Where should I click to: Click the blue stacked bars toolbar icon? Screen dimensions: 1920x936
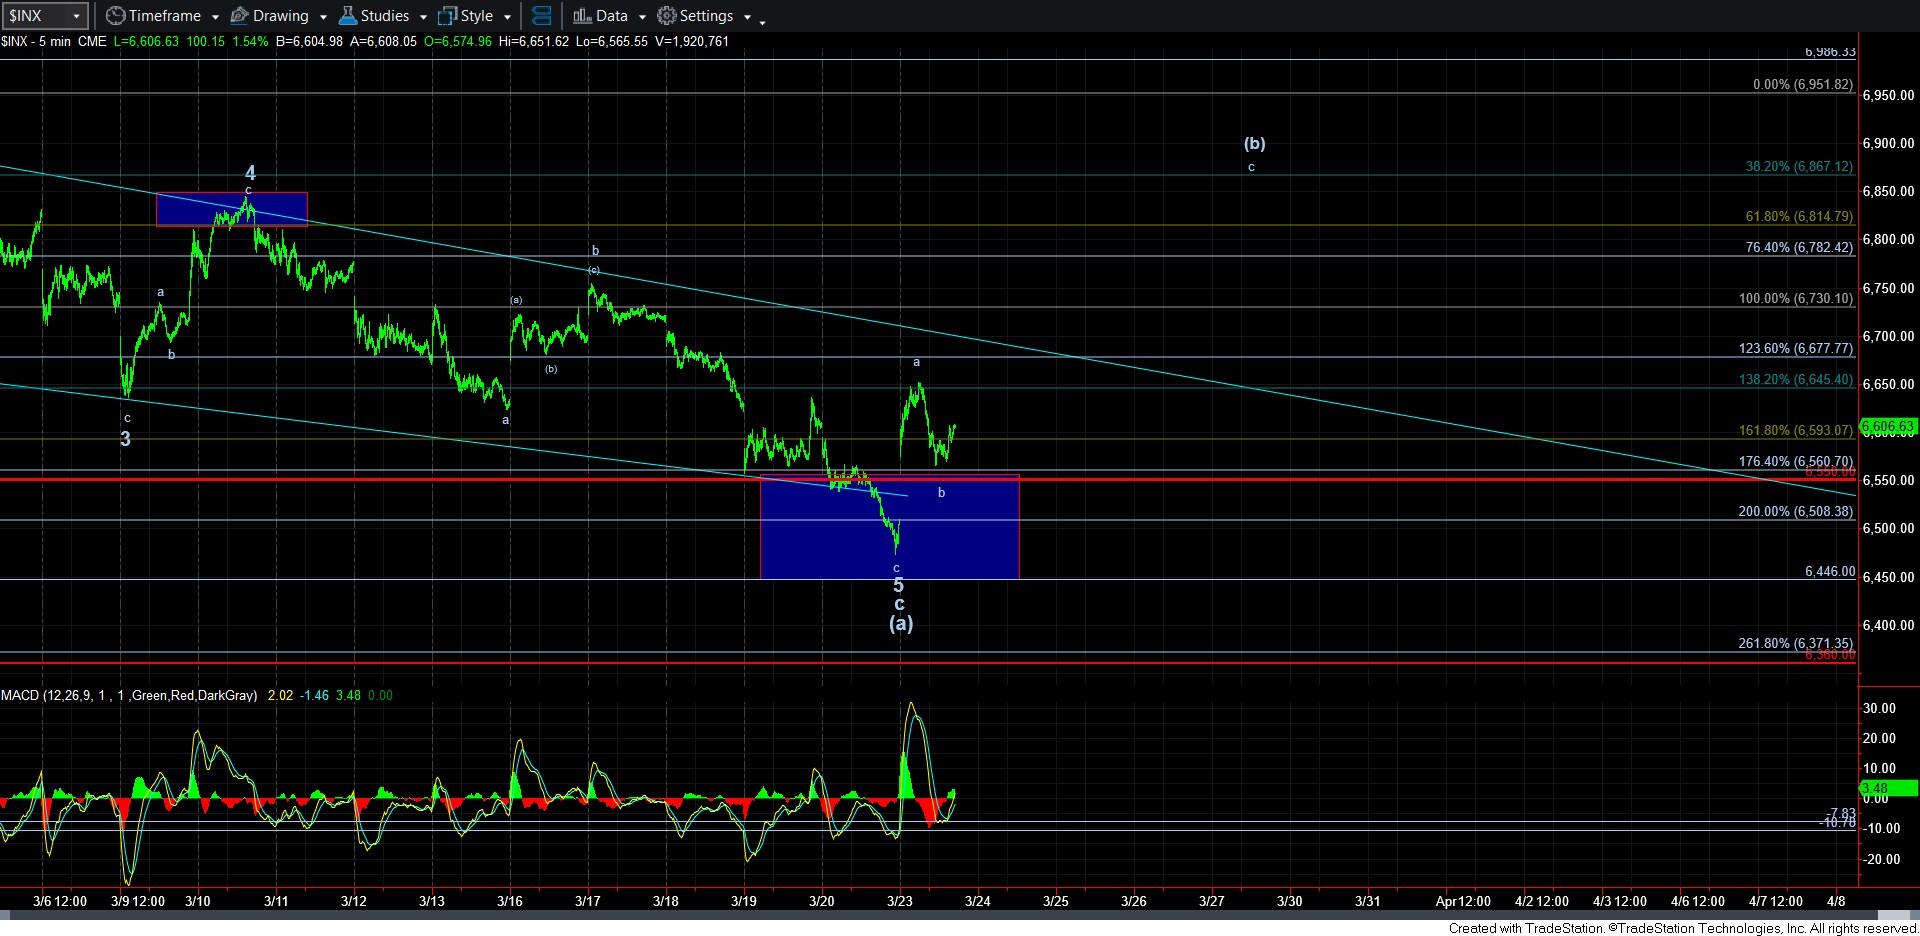pyautogui.click(x=541, y=16)
